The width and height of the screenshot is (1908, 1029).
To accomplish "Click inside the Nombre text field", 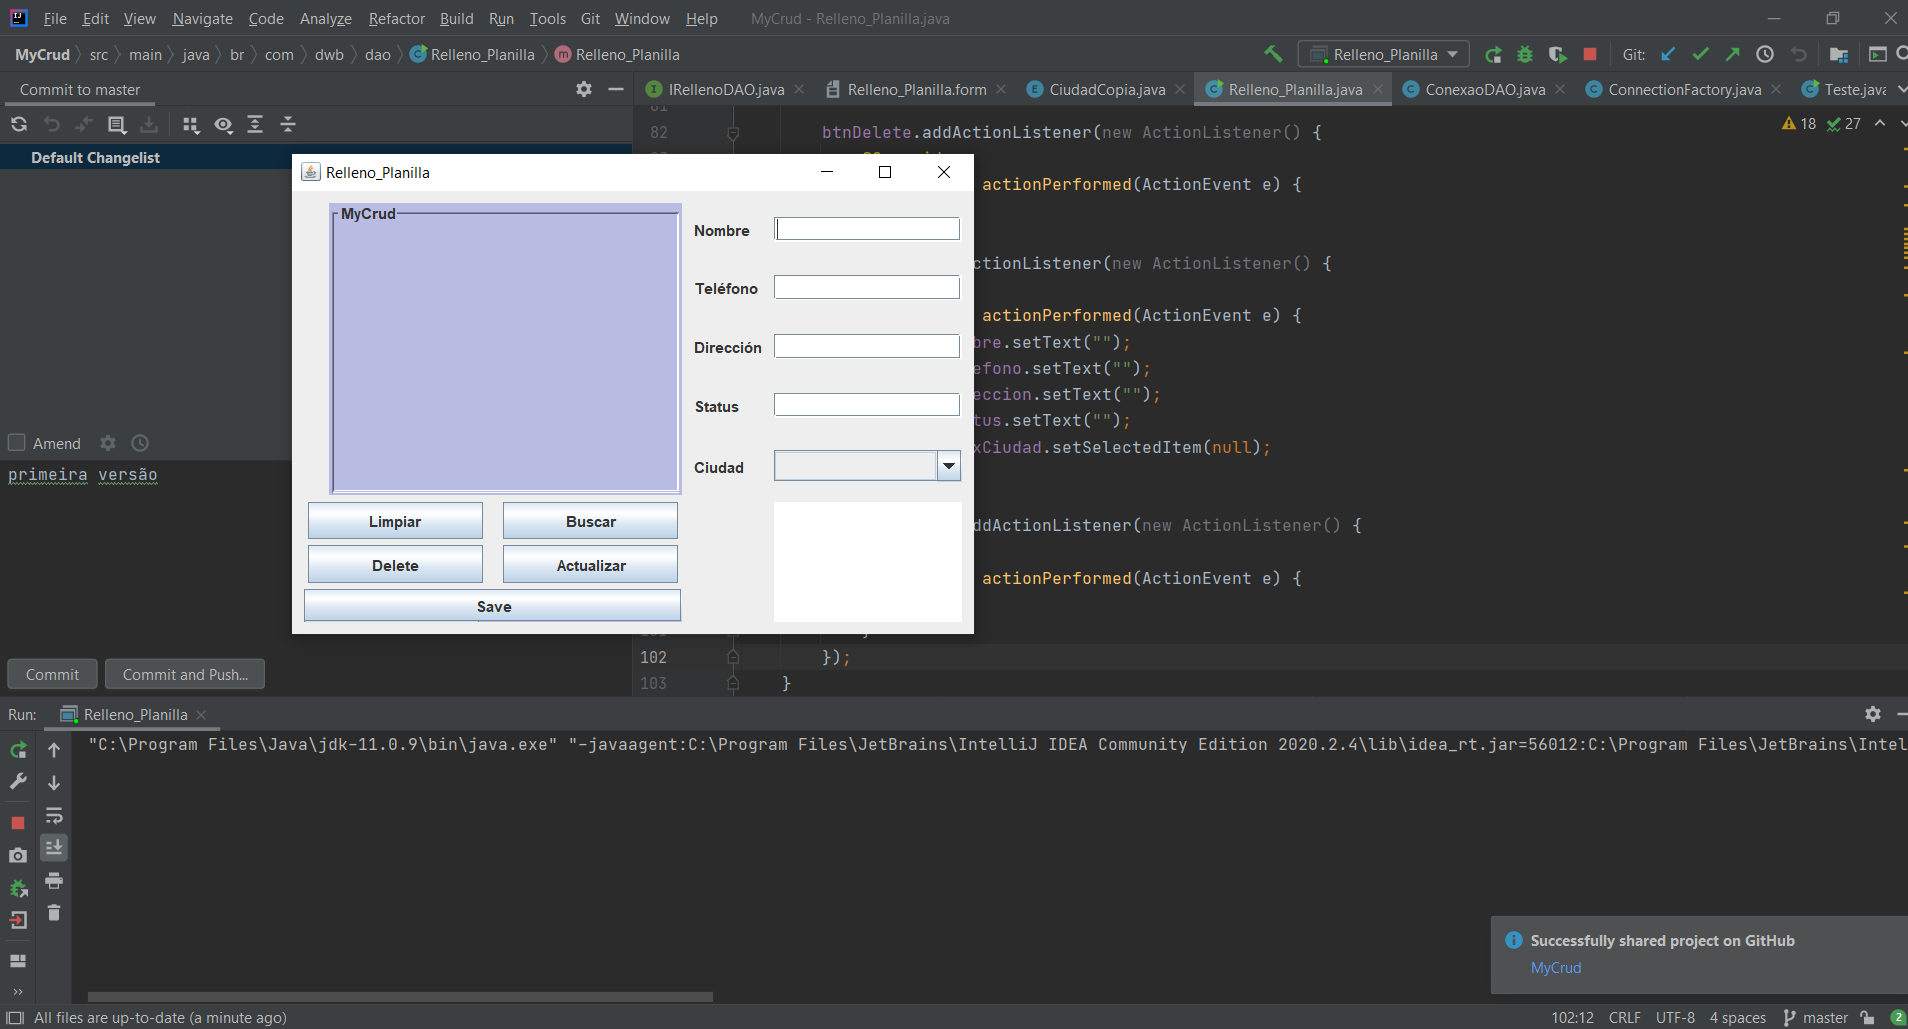I will tap(866, 228).
